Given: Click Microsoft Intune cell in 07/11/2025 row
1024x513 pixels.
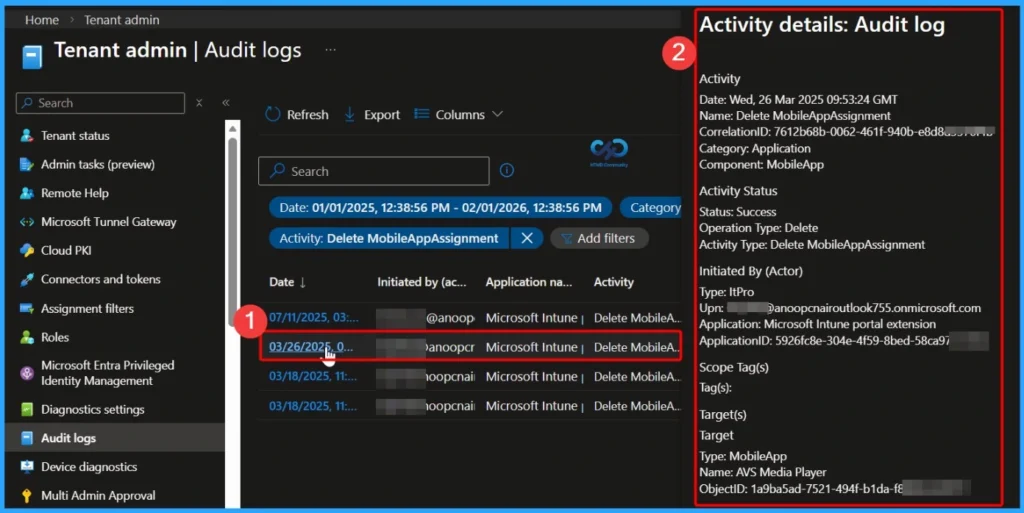Looking at the screenshot, I should pyautogui.click(x=533, y=318).
